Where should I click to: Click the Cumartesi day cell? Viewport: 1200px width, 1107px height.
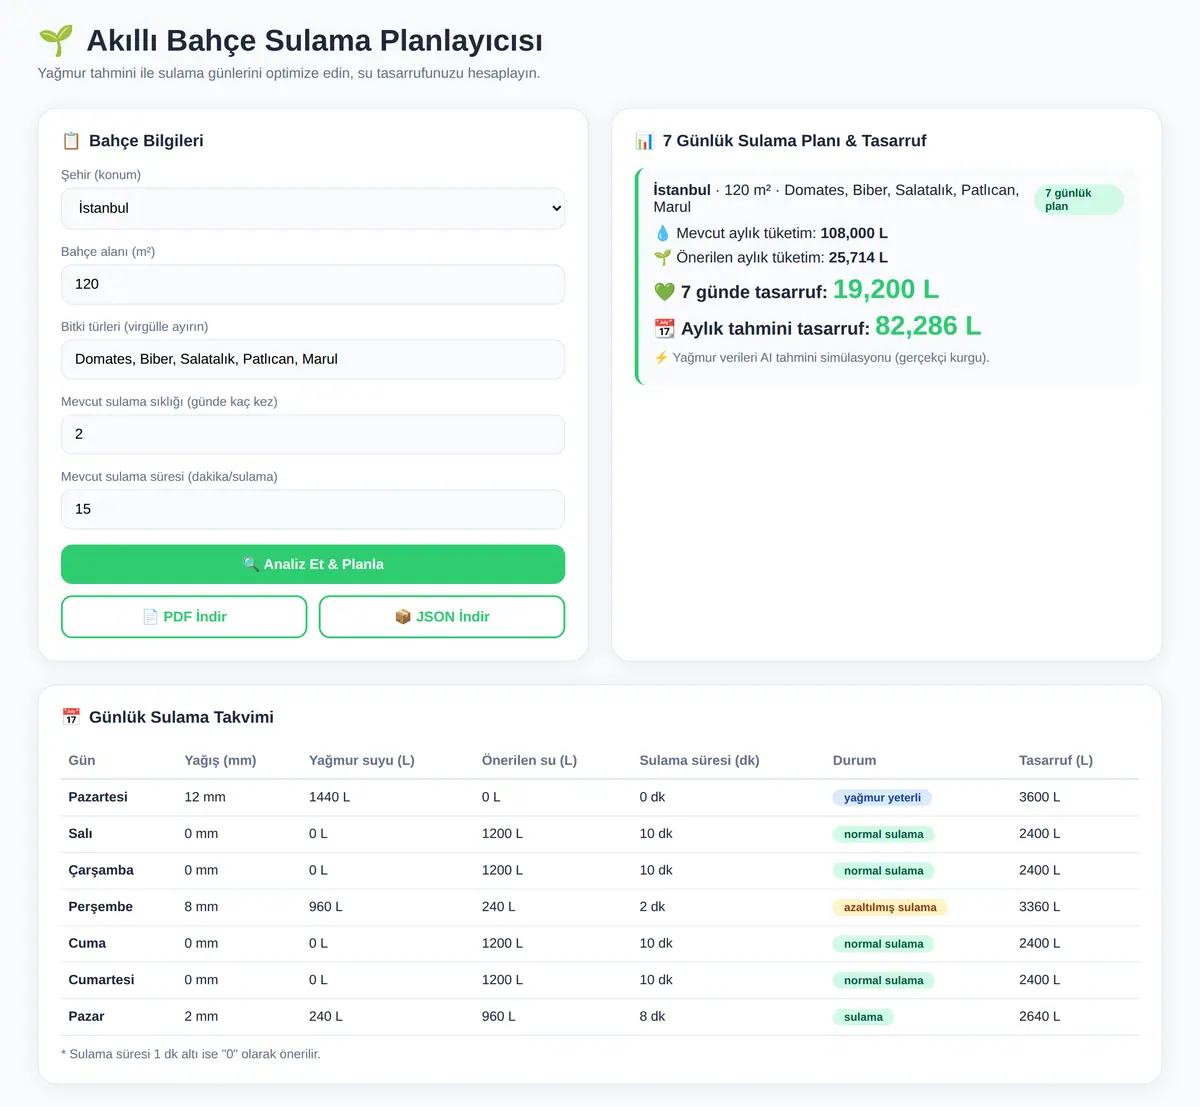(x=101, y=980)
